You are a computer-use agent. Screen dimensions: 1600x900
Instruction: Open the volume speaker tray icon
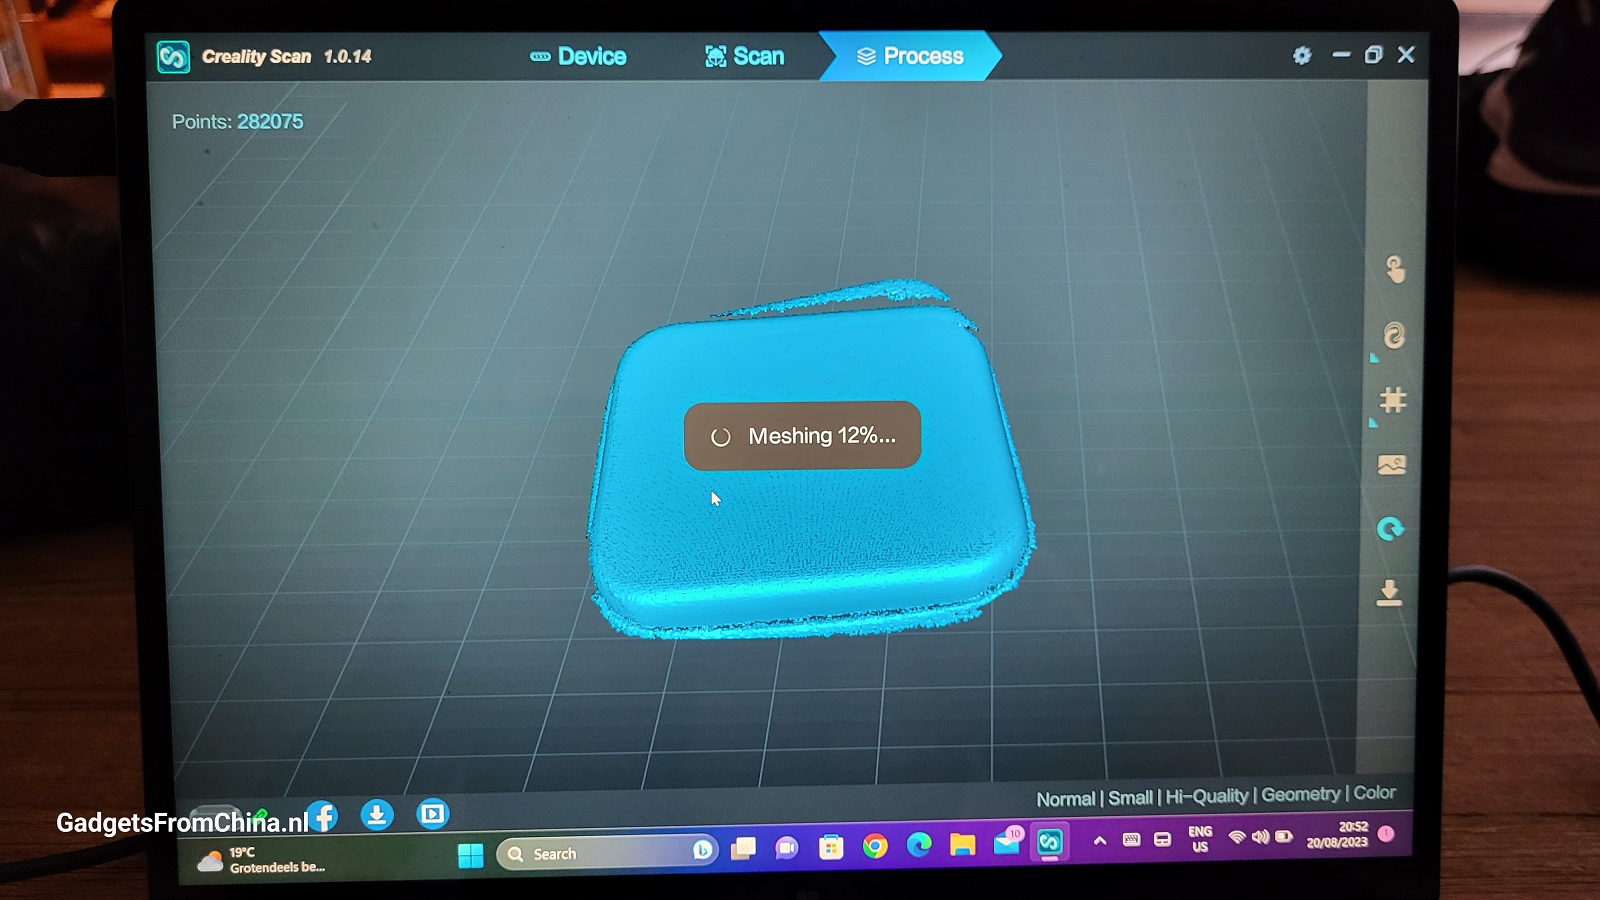(x=1260, y=837)
